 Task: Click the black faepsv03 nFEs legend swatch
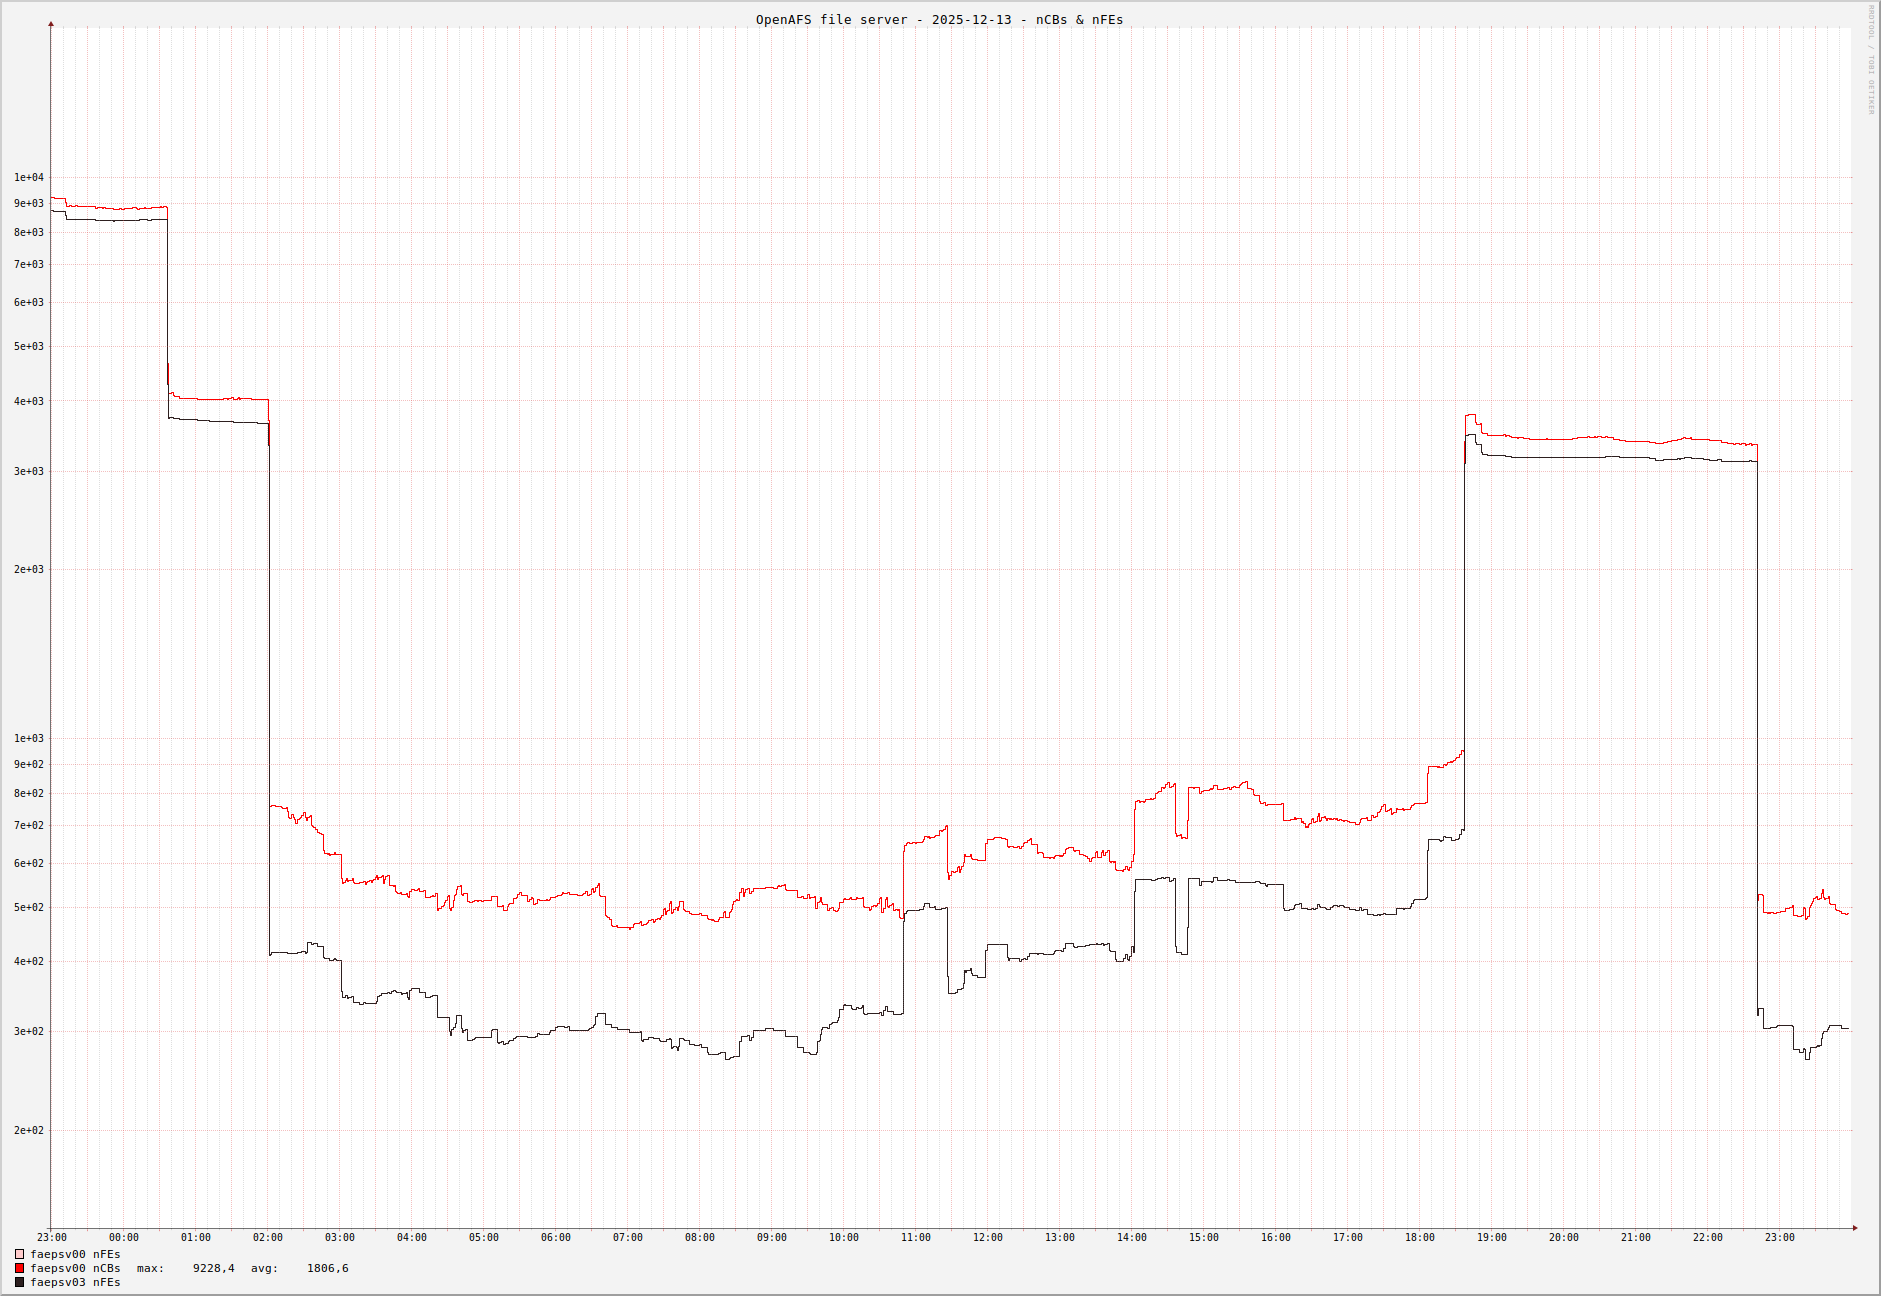(19, 1282)
